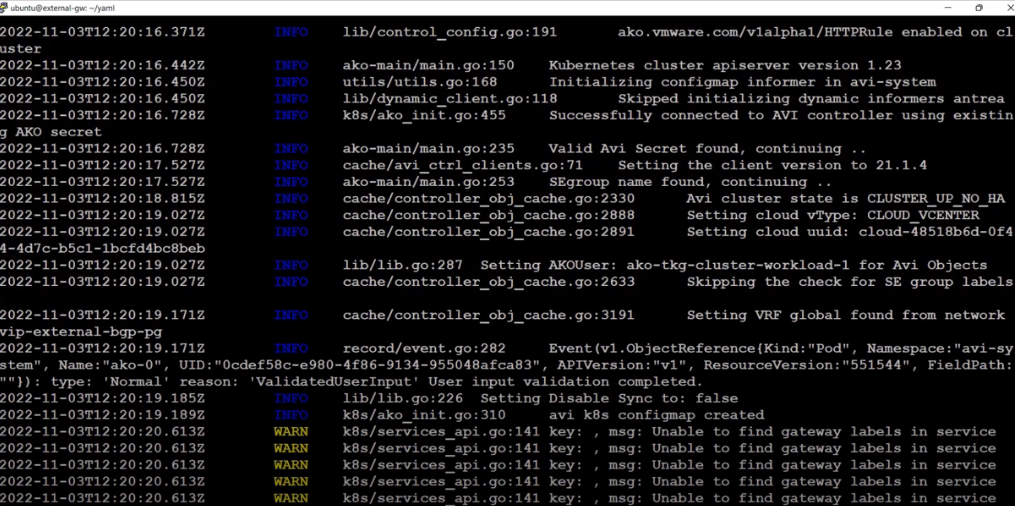Select lib/lib.go:226 source reference
Image resolution: width=1015 pixels, height=506 pixels.
[403, 399]
